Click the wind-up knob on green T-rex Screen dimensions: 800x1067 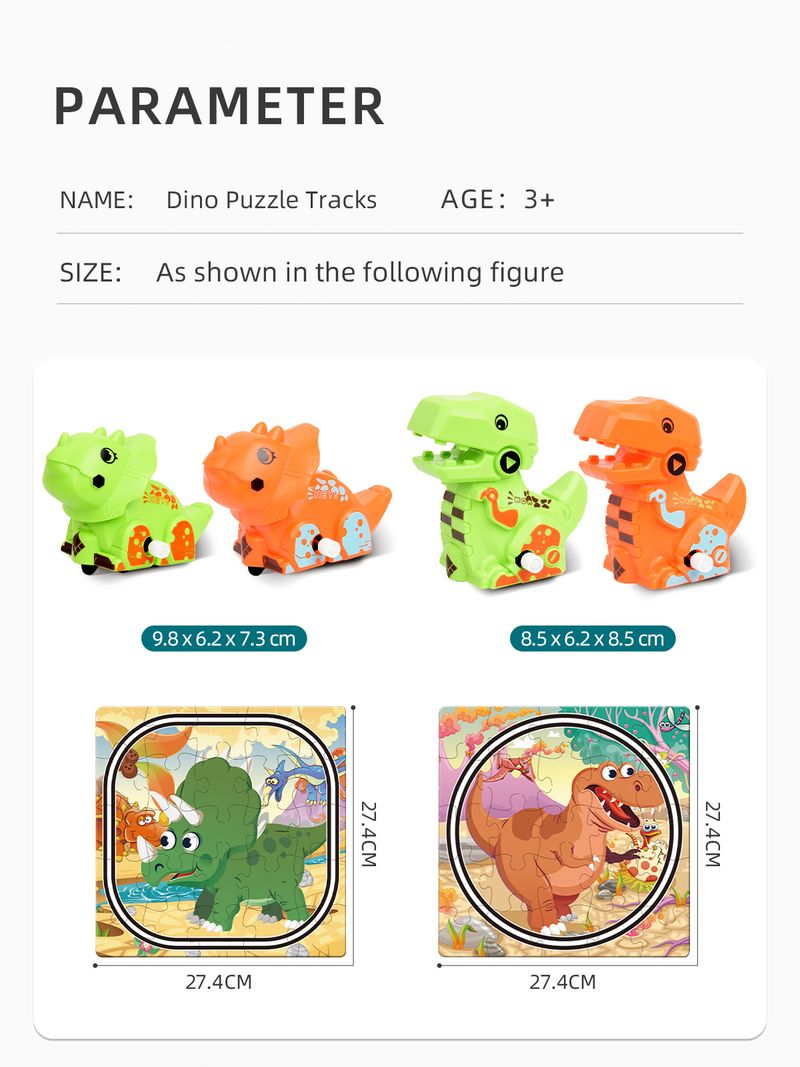pos(529,562)
